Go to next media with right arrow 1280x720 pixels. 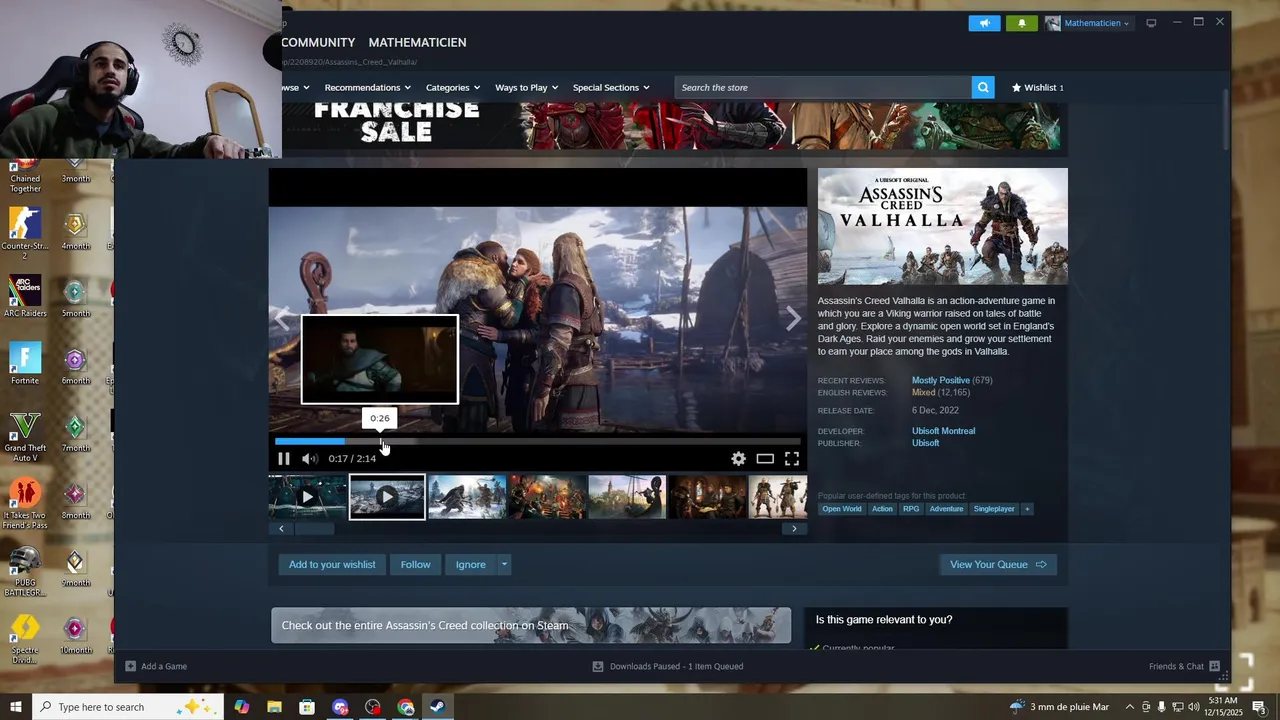(793, 319)
